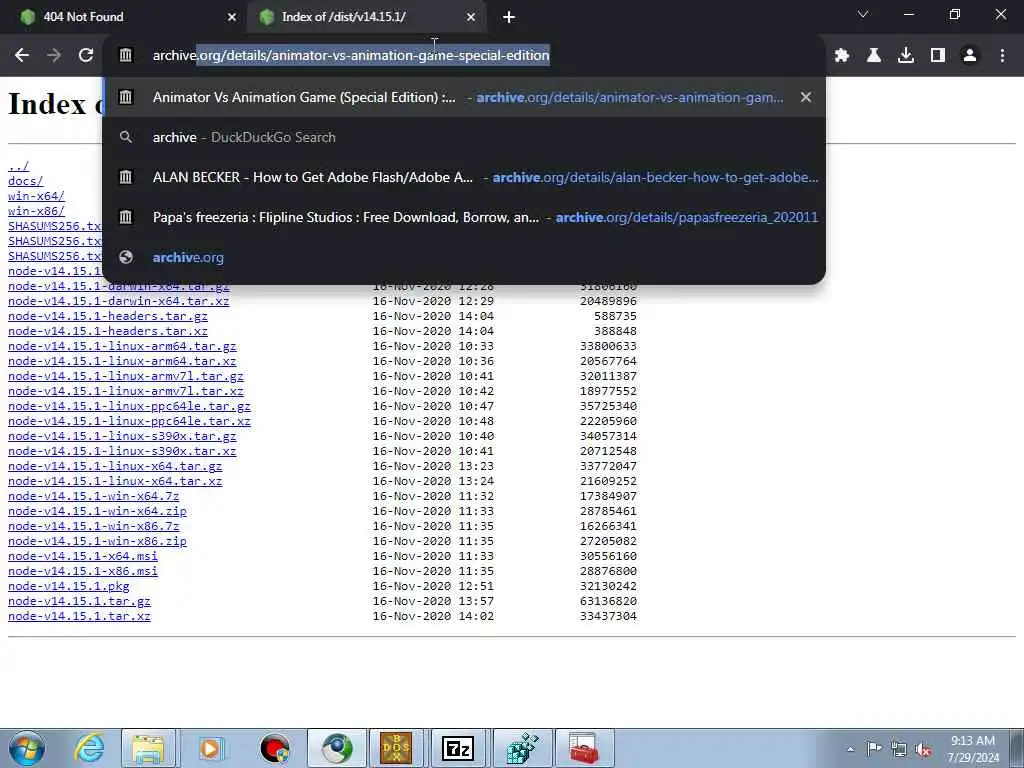Open a new tab with plus button

[x=509, y=18]
